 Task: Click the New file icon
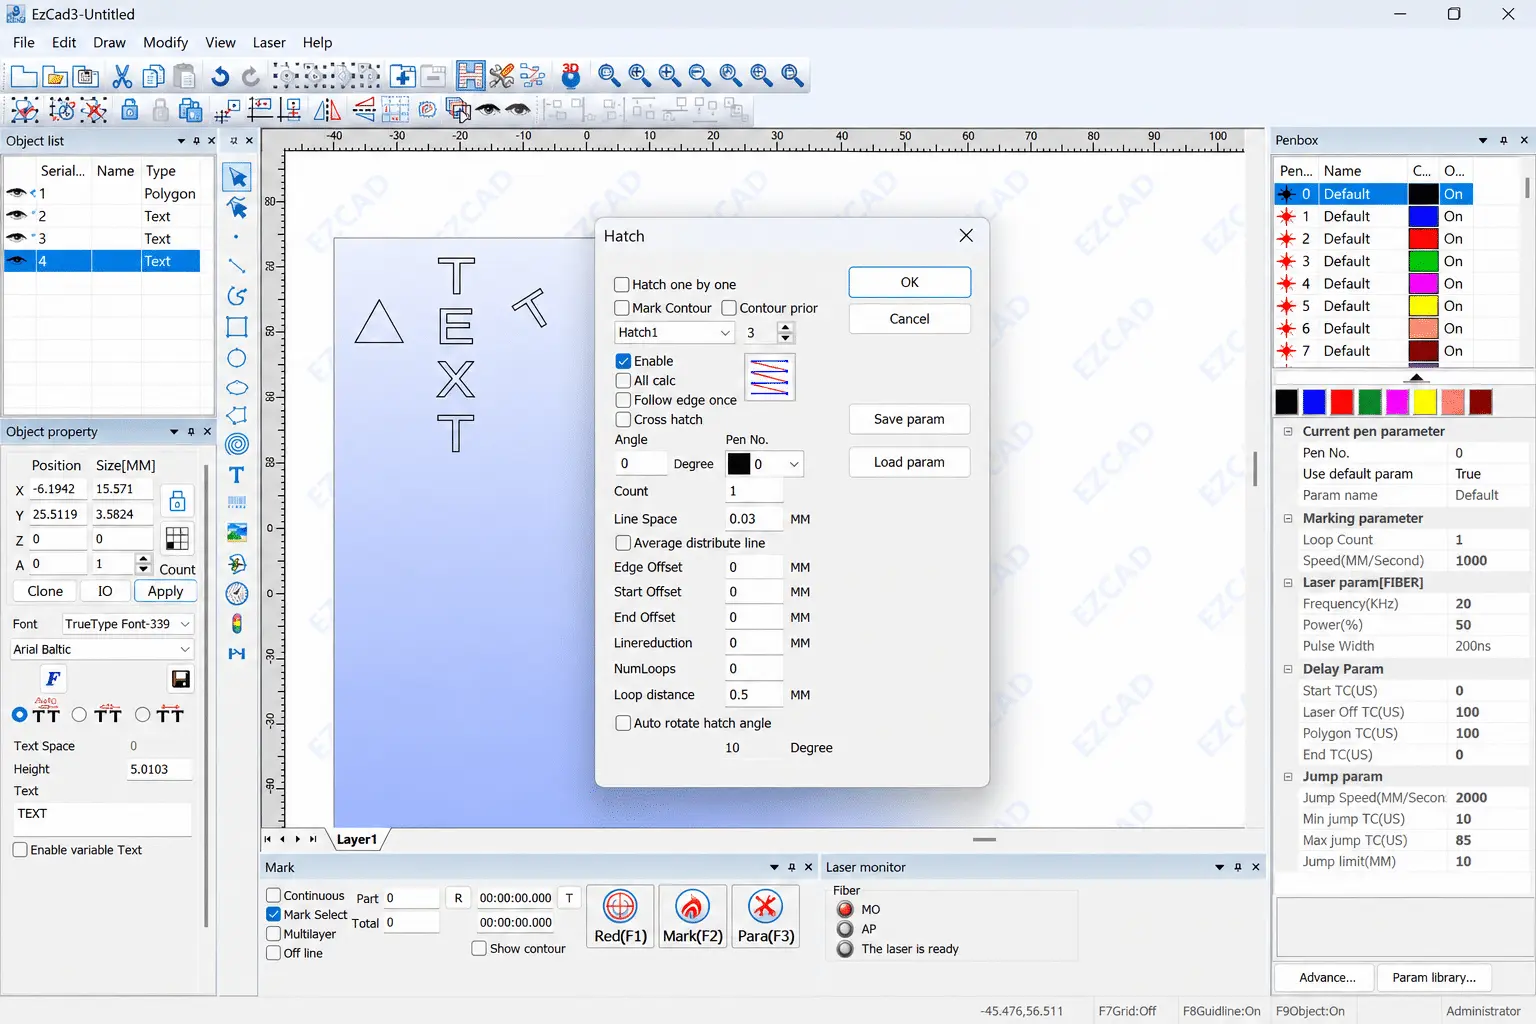(x=24, y=76)
